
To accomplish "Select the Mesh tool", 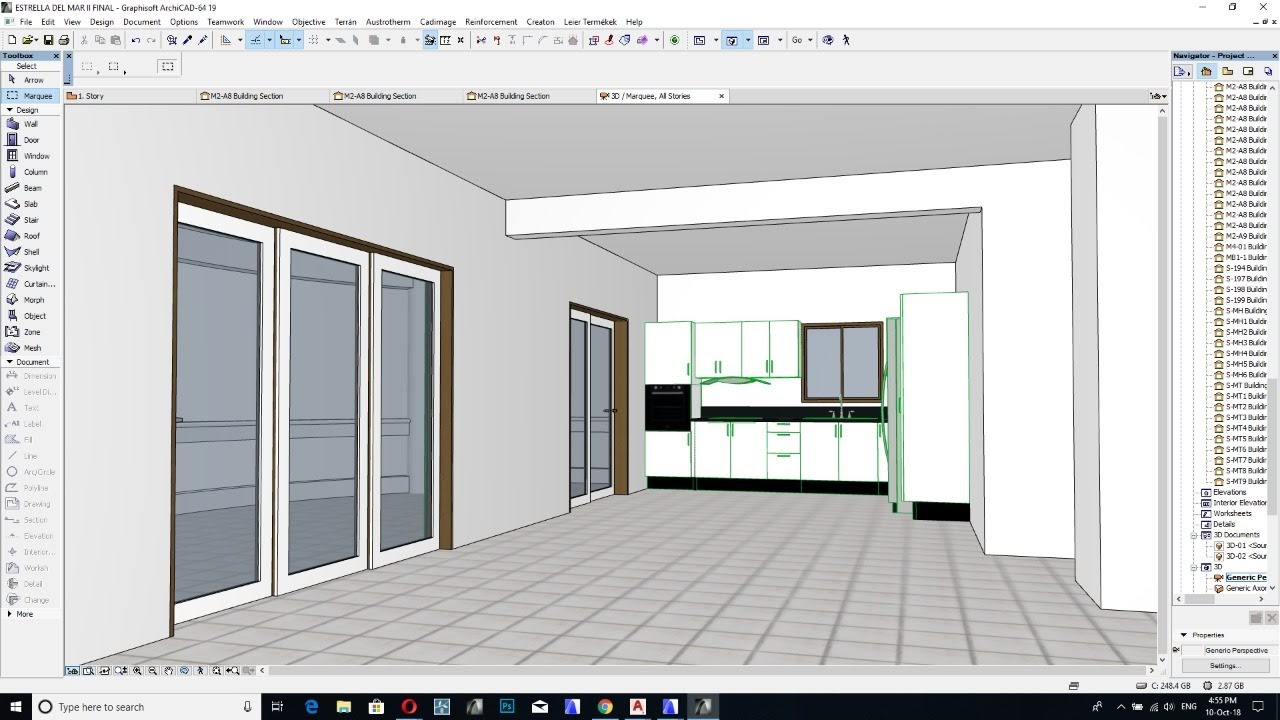I will click(x=31, y=348).
